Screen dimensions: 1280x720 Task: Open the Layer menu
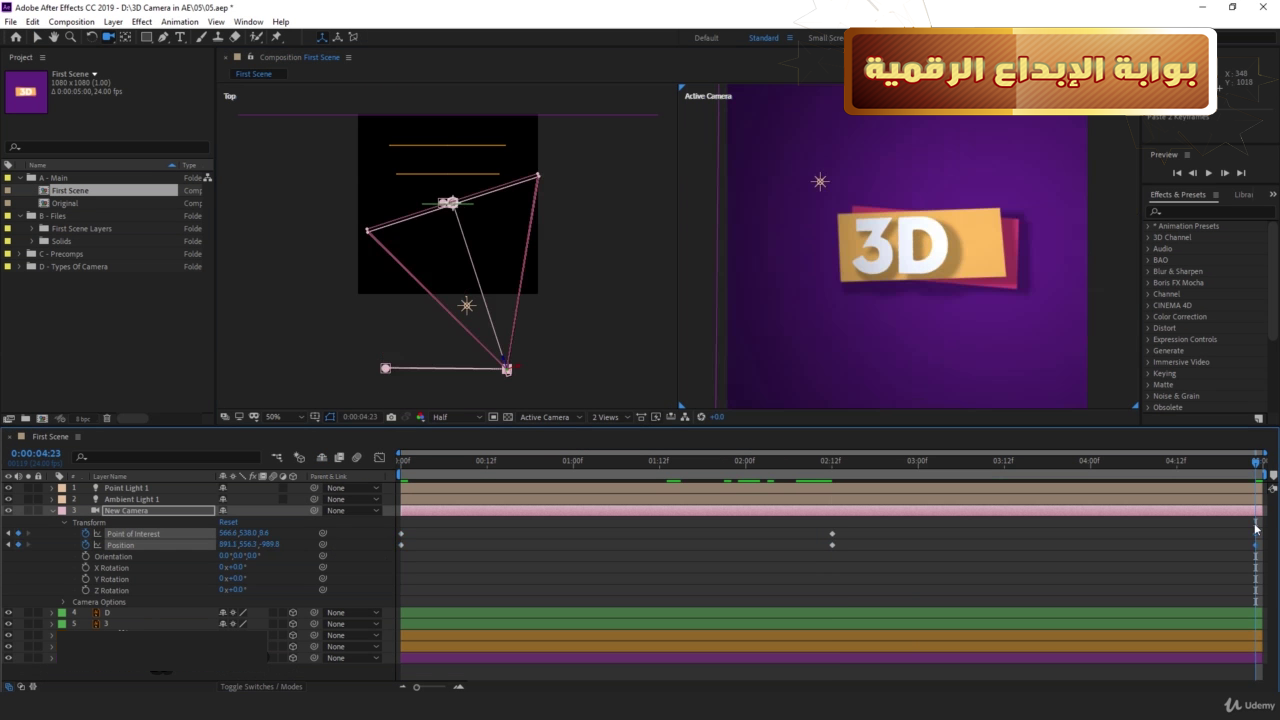(113, 21)
